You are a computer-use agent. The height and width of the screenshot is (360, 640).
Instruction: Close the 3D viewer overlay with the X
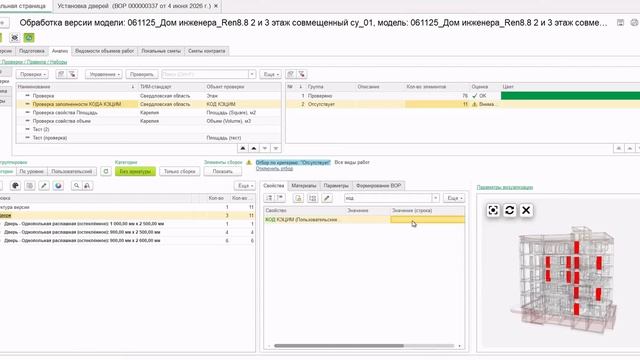526,210
